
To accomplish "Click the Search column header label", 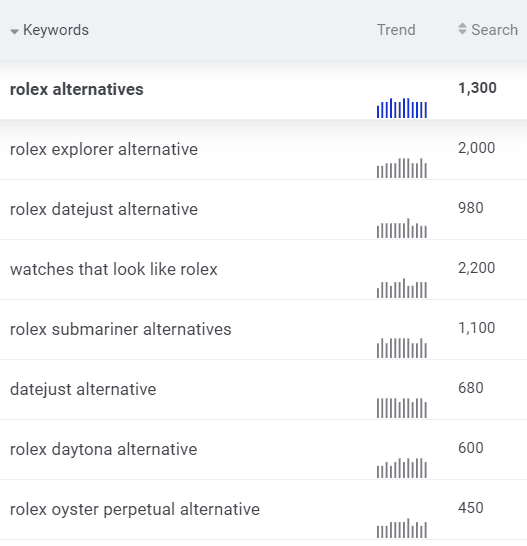I will (x=494, y=30).
